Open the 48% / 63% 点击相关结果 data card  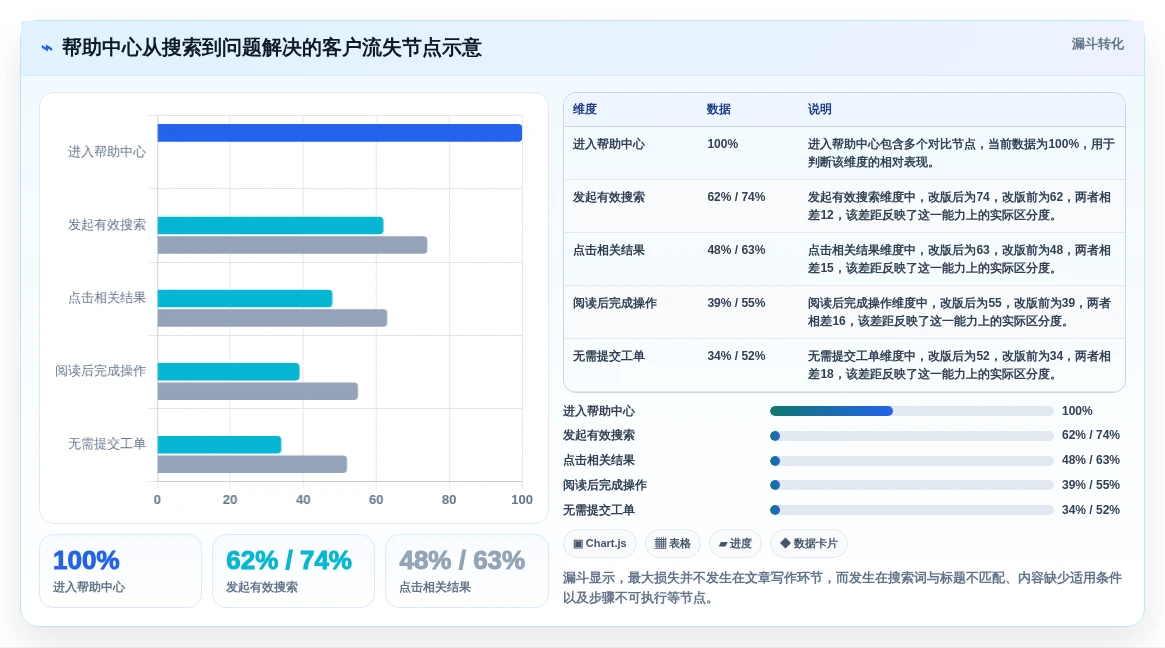coord(467,571)
